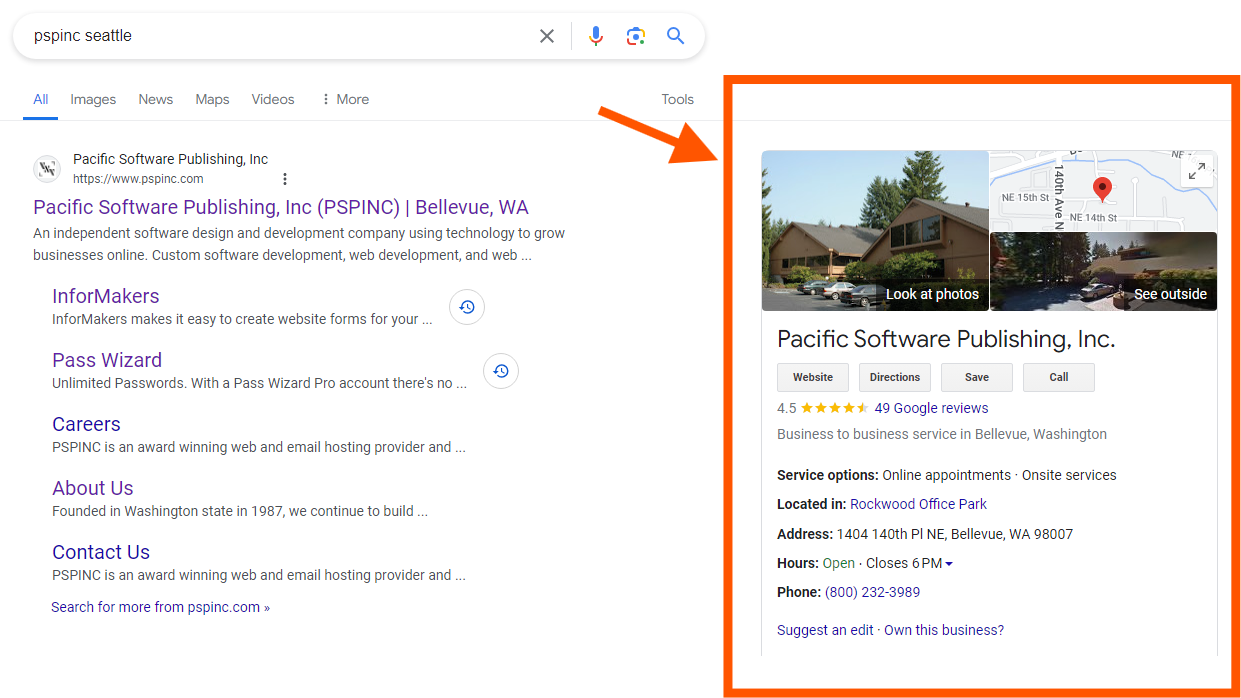The width and height of the screenshot is (1241, 698).
Task: Select the All tab
Action: pyautogui.click(x=41, y=99)
